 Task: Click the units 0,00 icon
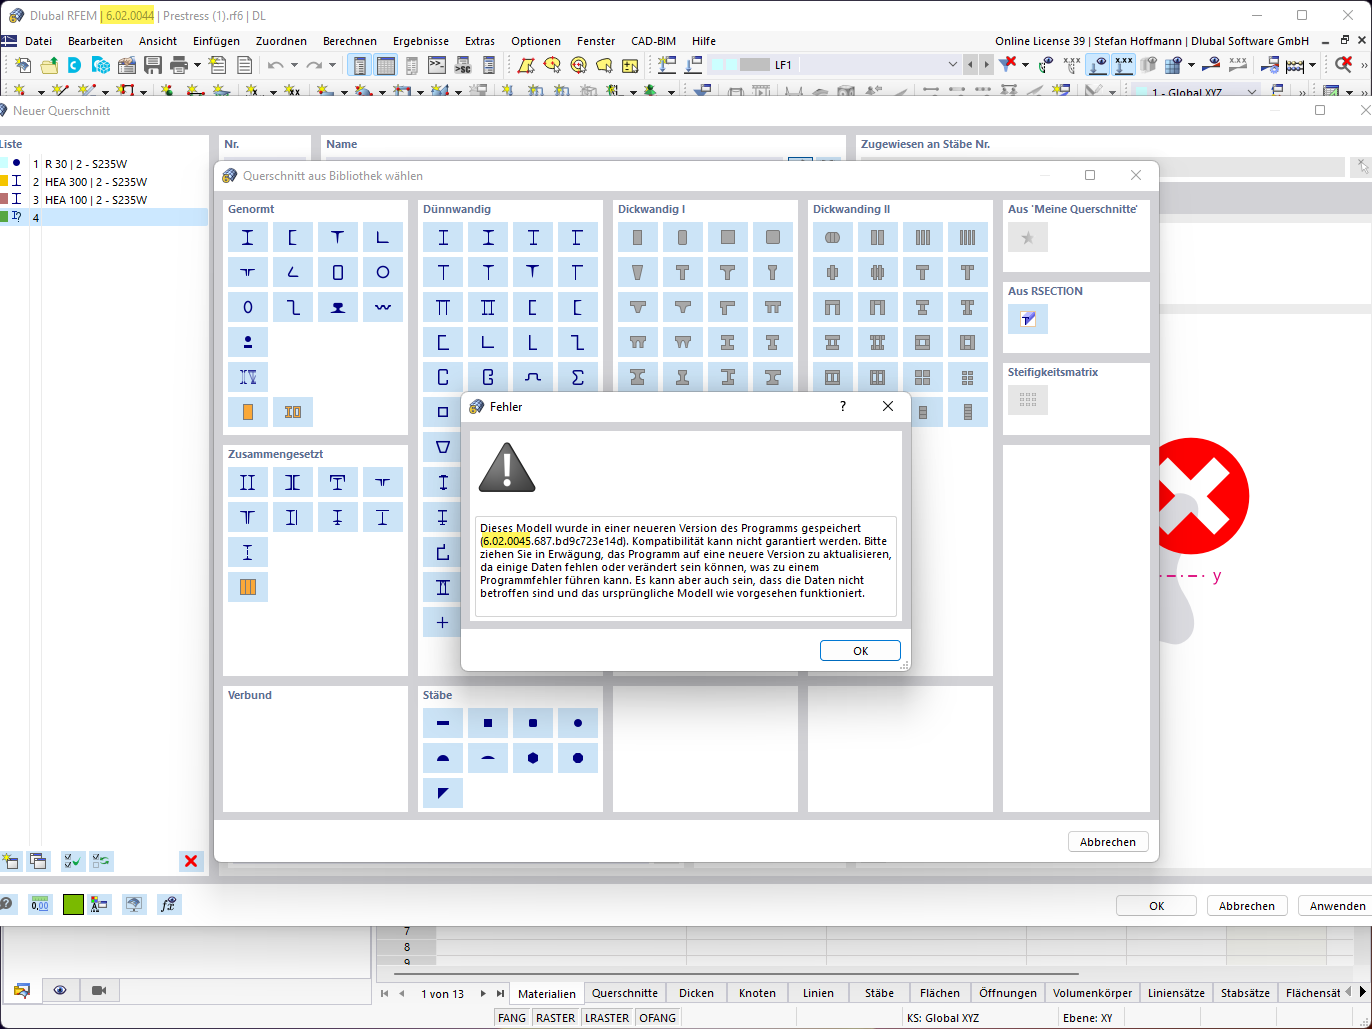pyautogui.click(x=40, y=905)
